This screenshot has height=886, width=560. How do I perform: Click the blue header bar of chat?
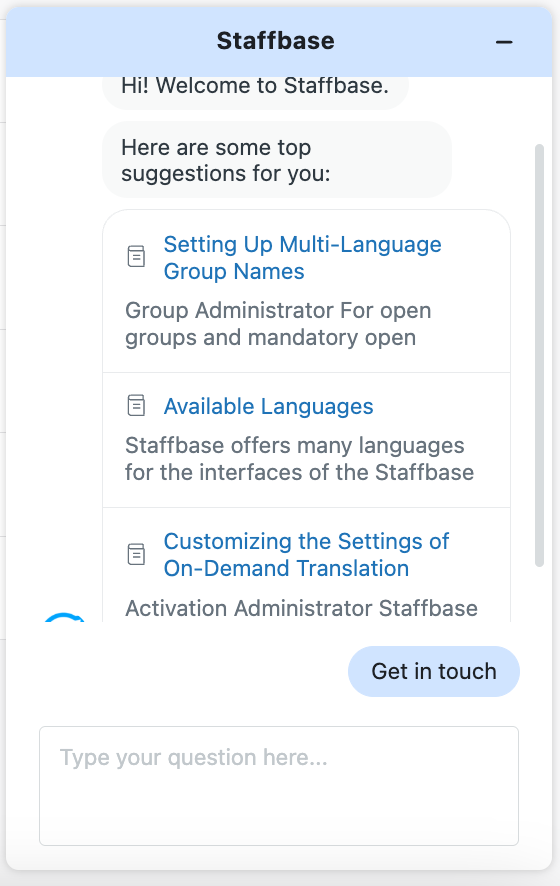(279, 42)
